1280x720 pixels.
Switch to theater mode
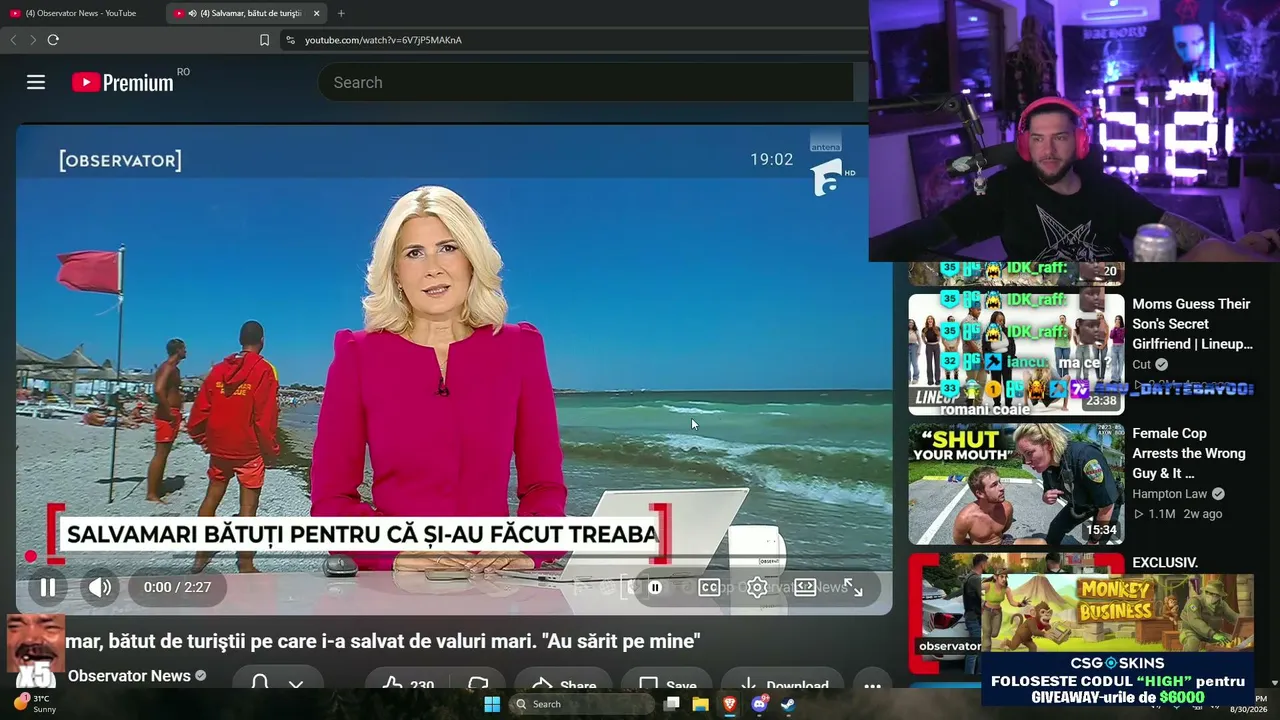(x=805, y=587)
